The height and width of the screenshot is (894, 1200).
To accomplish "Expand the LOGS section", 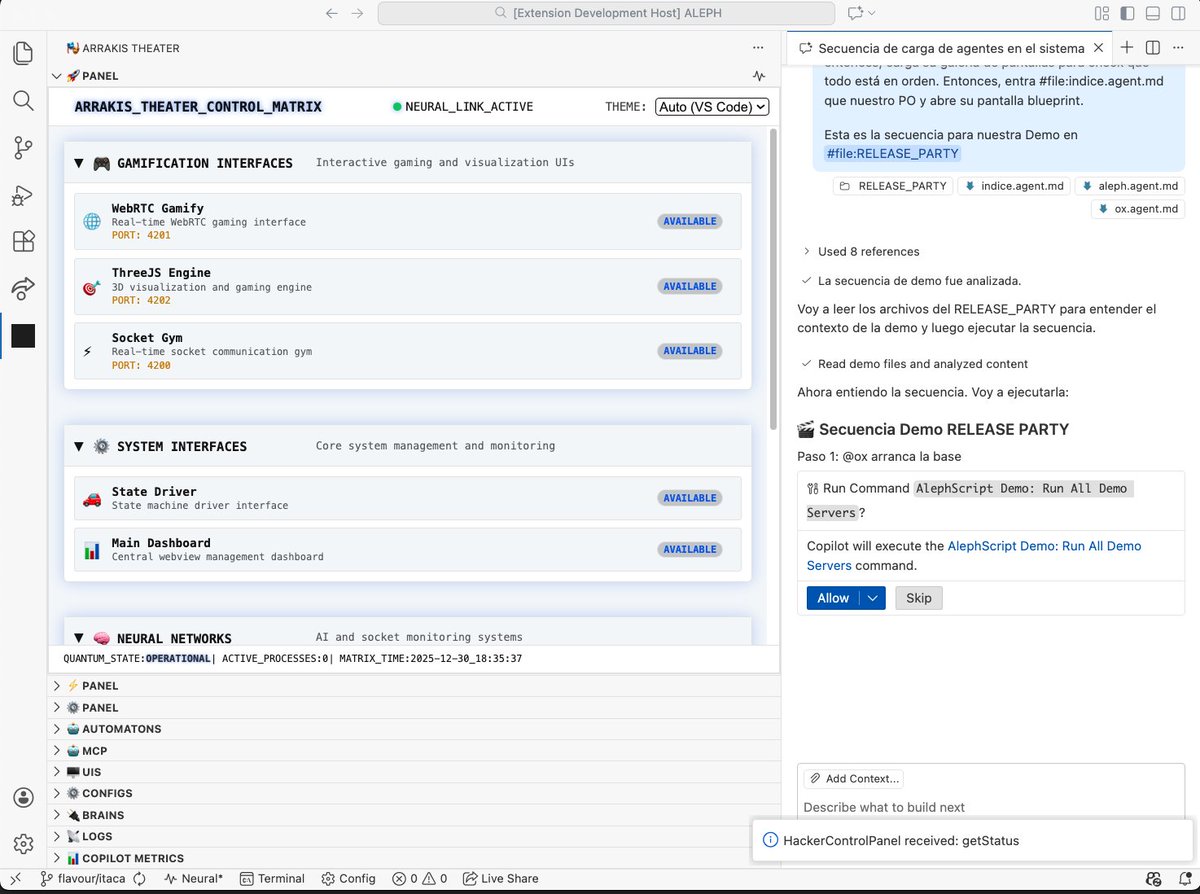I will click(414, 836).
